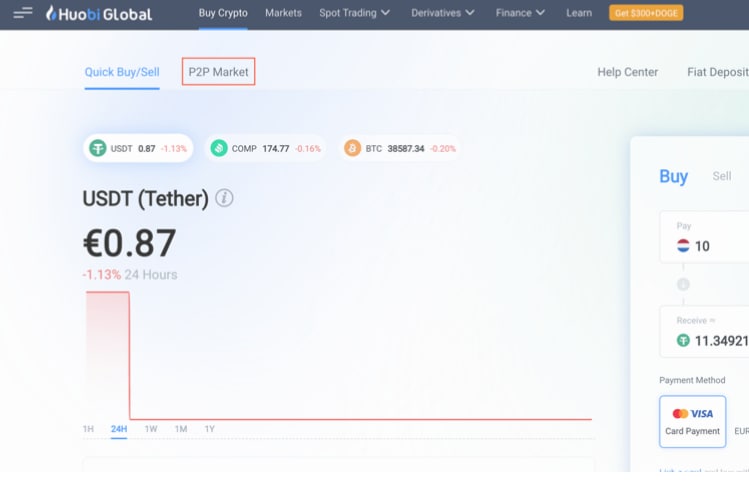Click the Get $300+DOGE button
This screenshot has height=482, width=749.
tap(646, 13)
